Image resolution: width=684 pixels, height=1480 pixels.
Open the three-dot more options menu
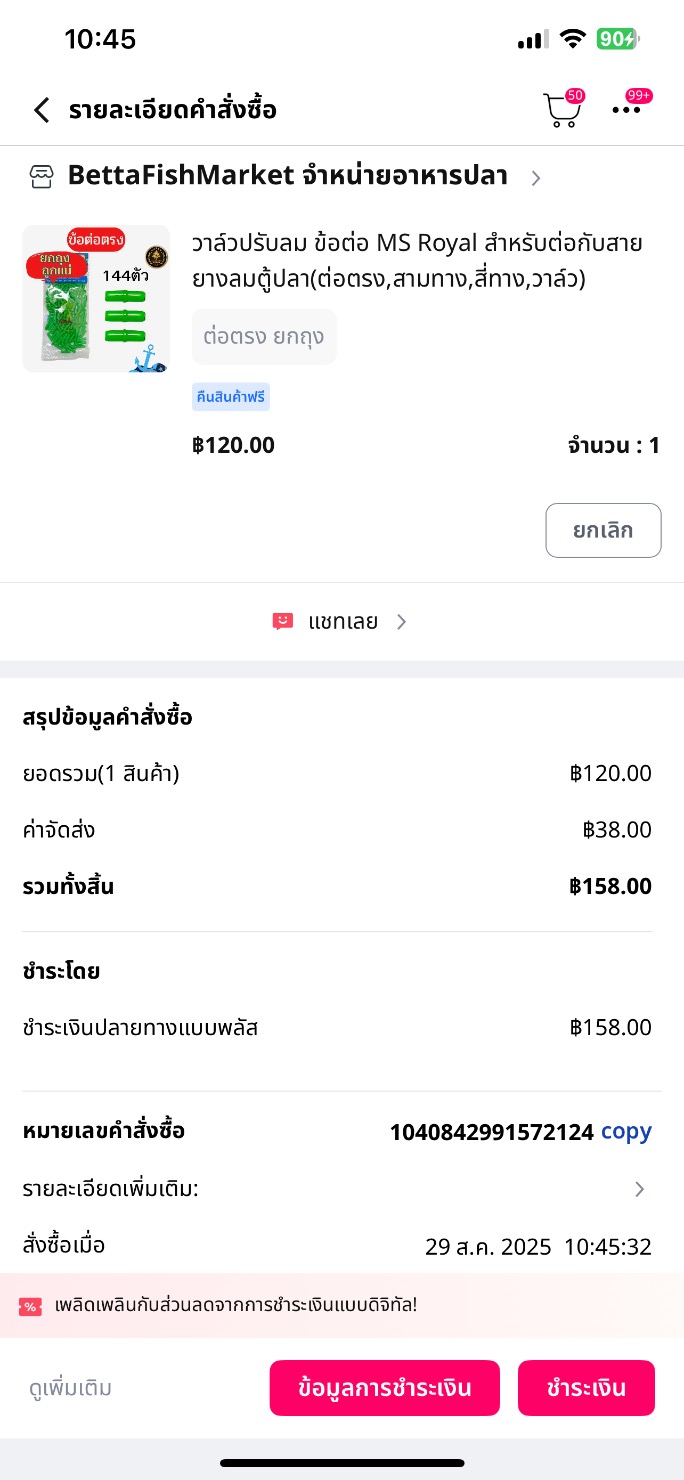coord(627,110)
